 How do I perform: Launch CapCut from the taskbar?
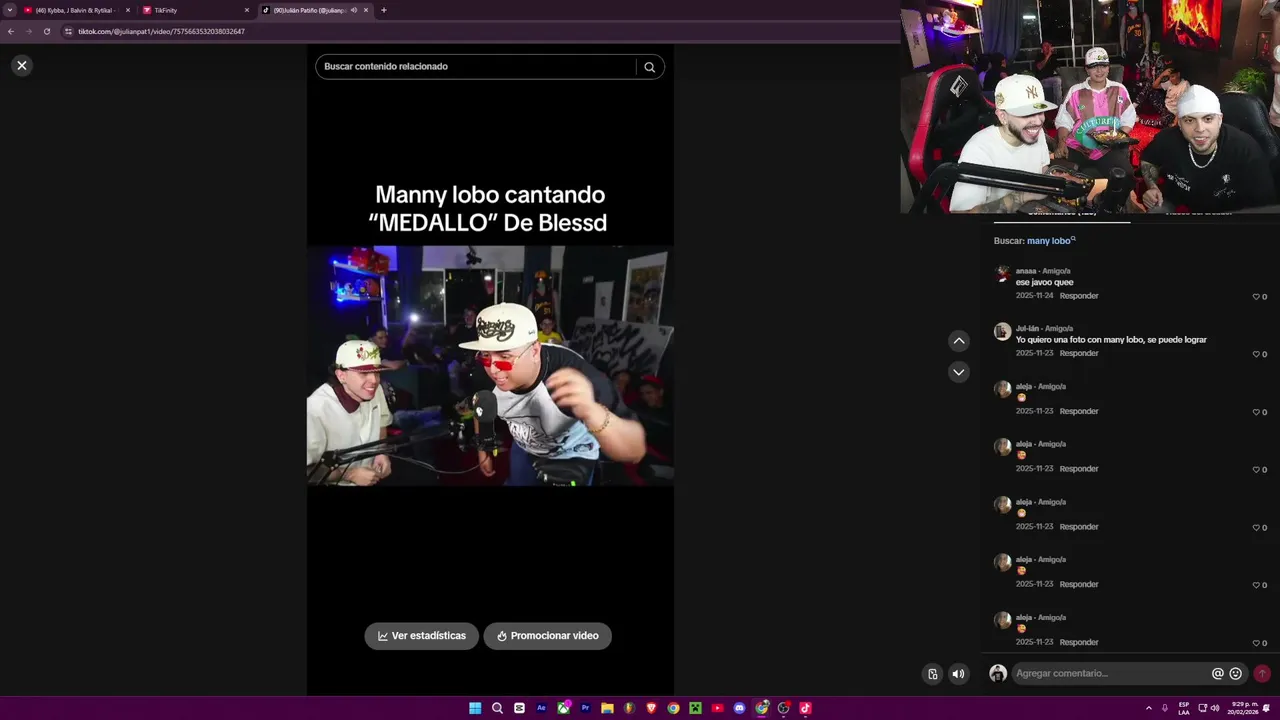tap(519, 708)
